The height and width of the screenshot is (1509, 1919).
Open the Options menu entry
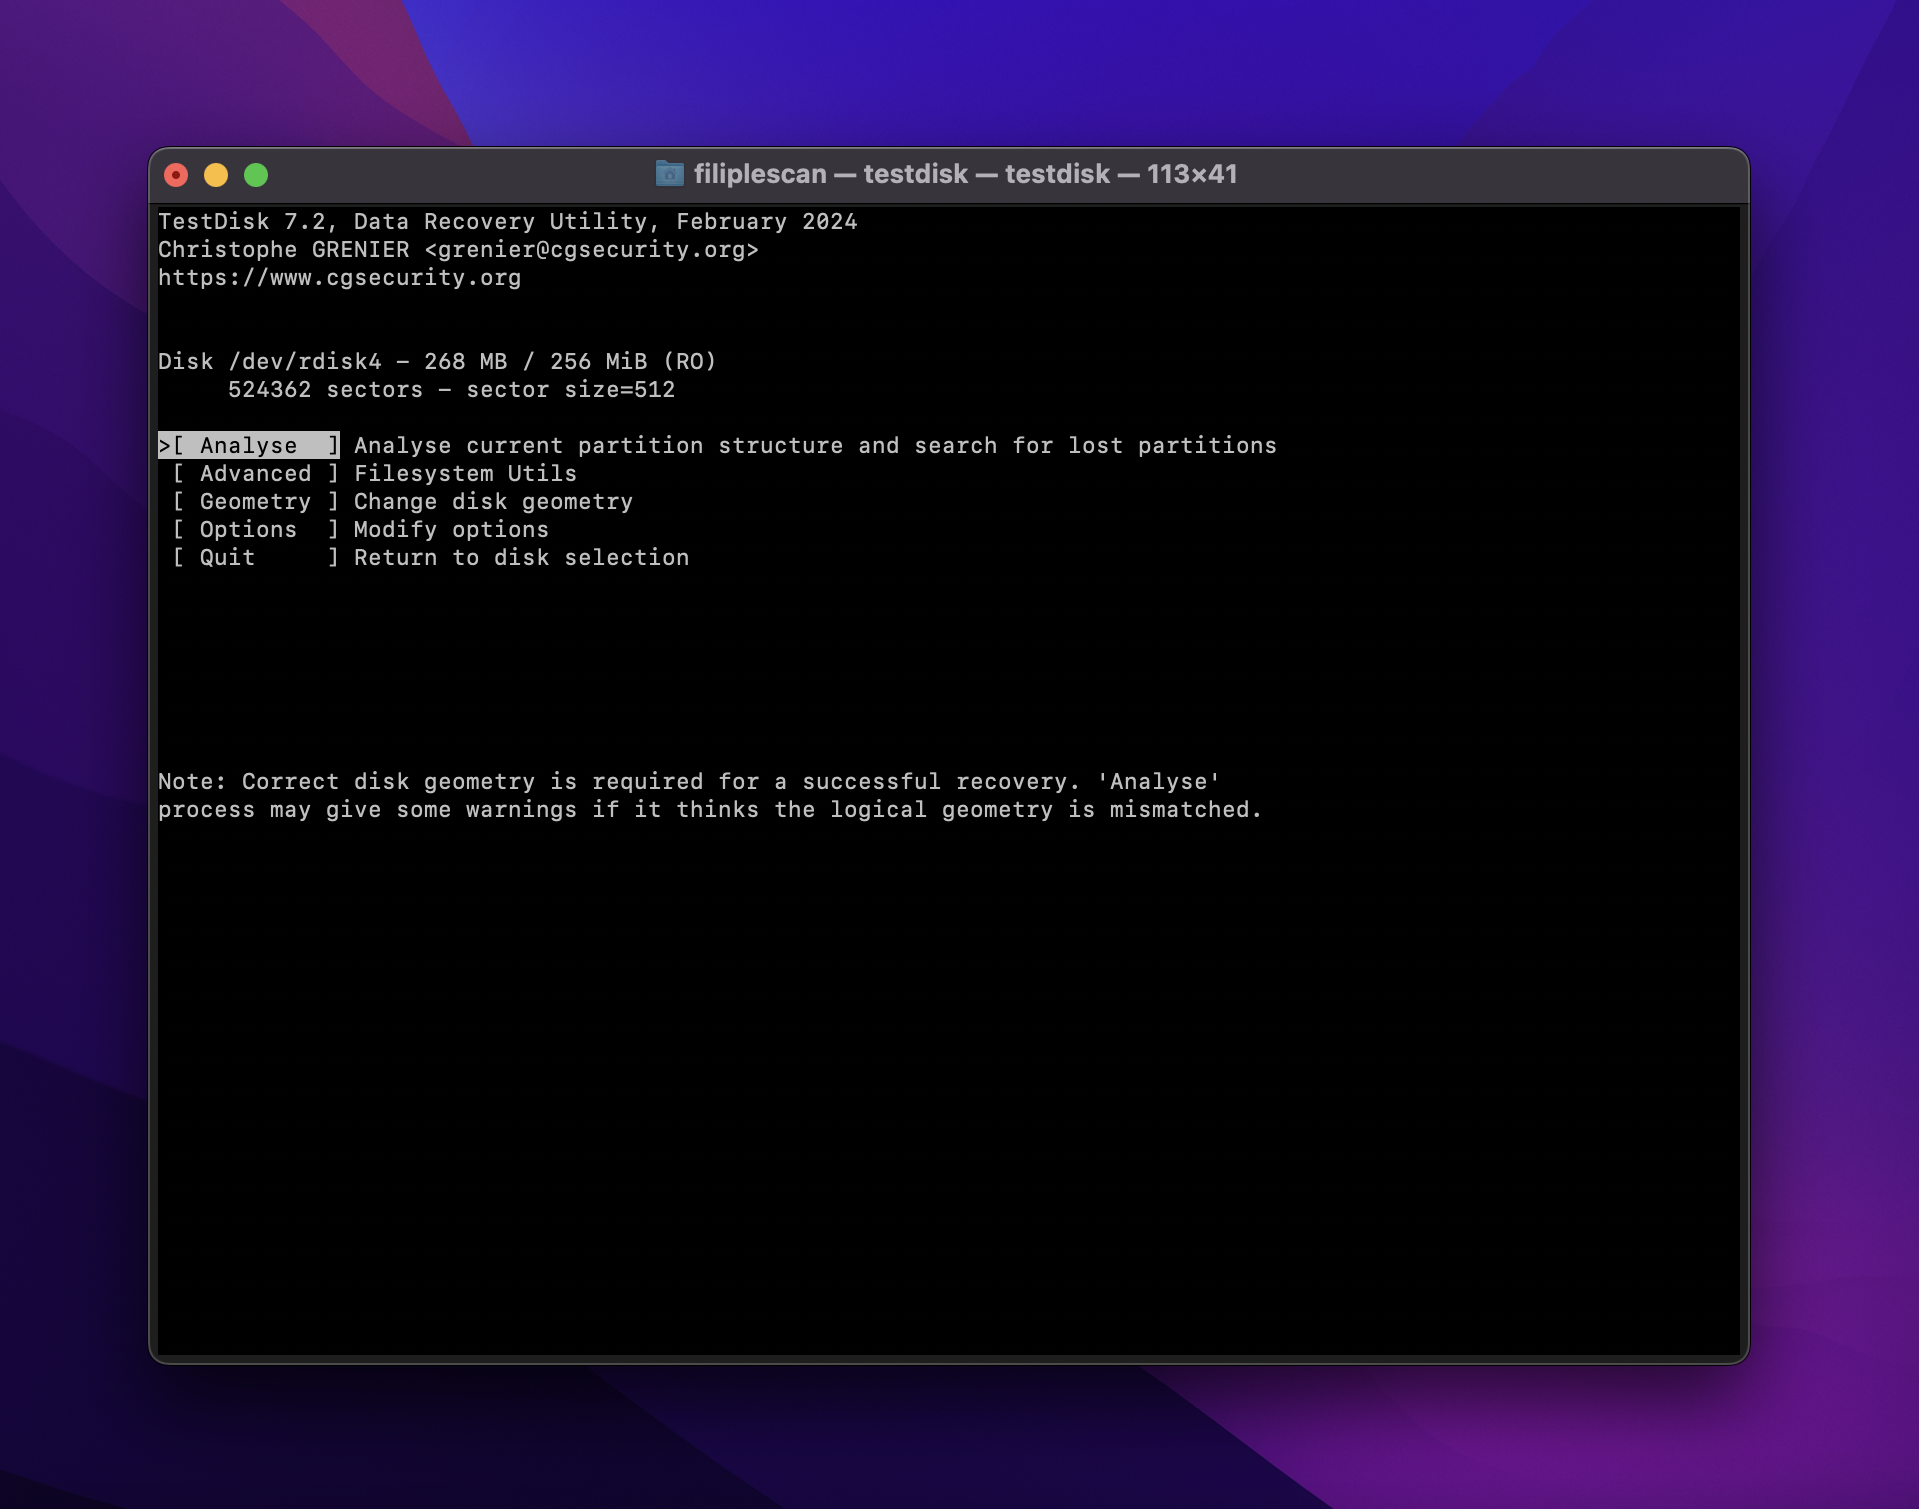tap(256, 529)
